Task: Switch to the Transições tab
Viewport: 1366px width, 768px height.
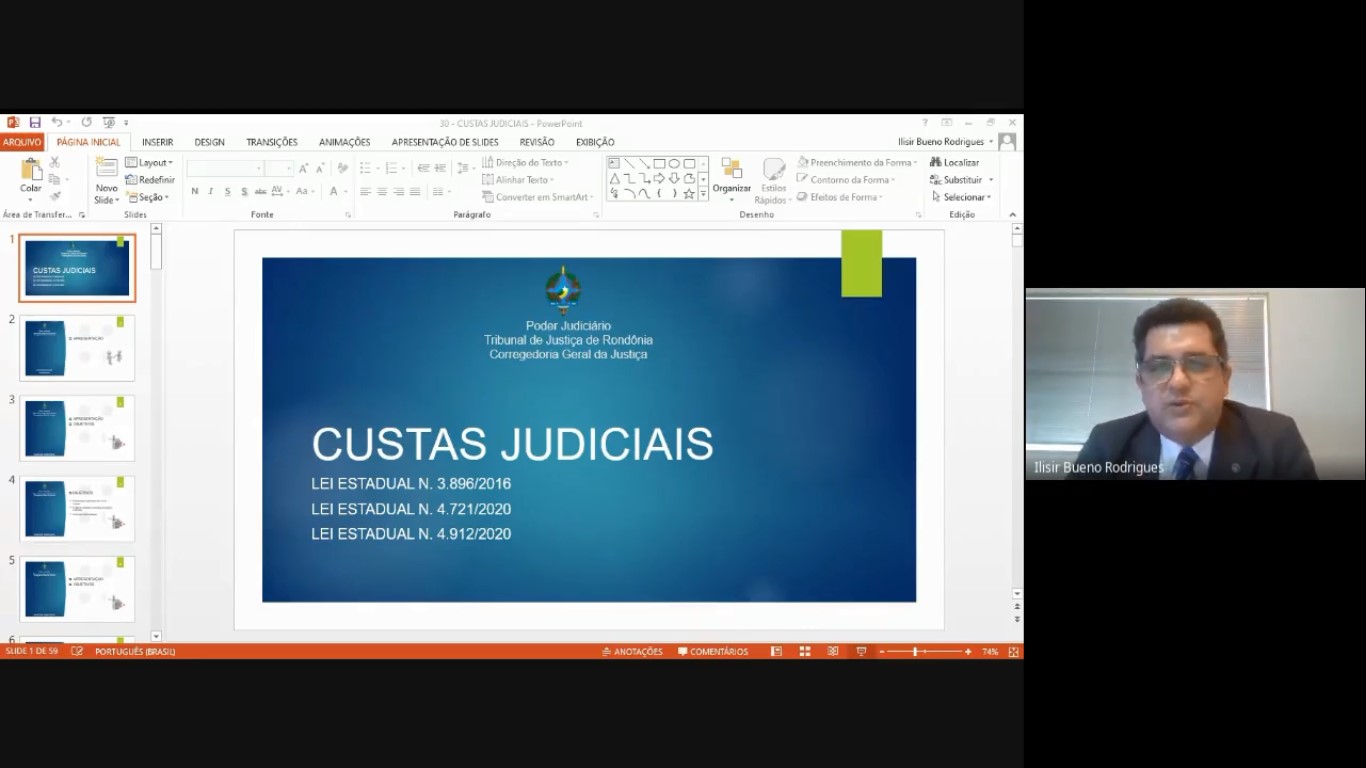Action: (271, 142)
